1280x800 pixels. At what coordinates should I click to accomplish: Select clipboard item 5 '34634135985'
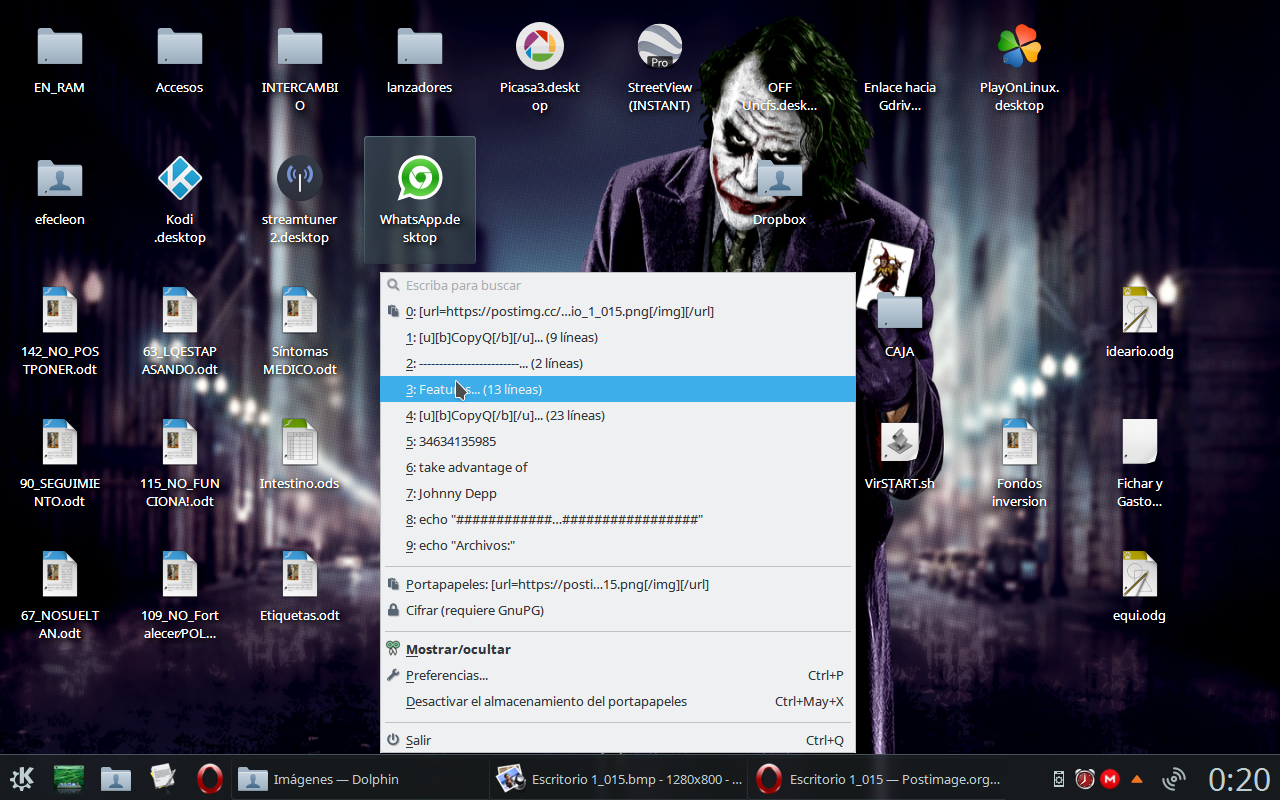618,441
